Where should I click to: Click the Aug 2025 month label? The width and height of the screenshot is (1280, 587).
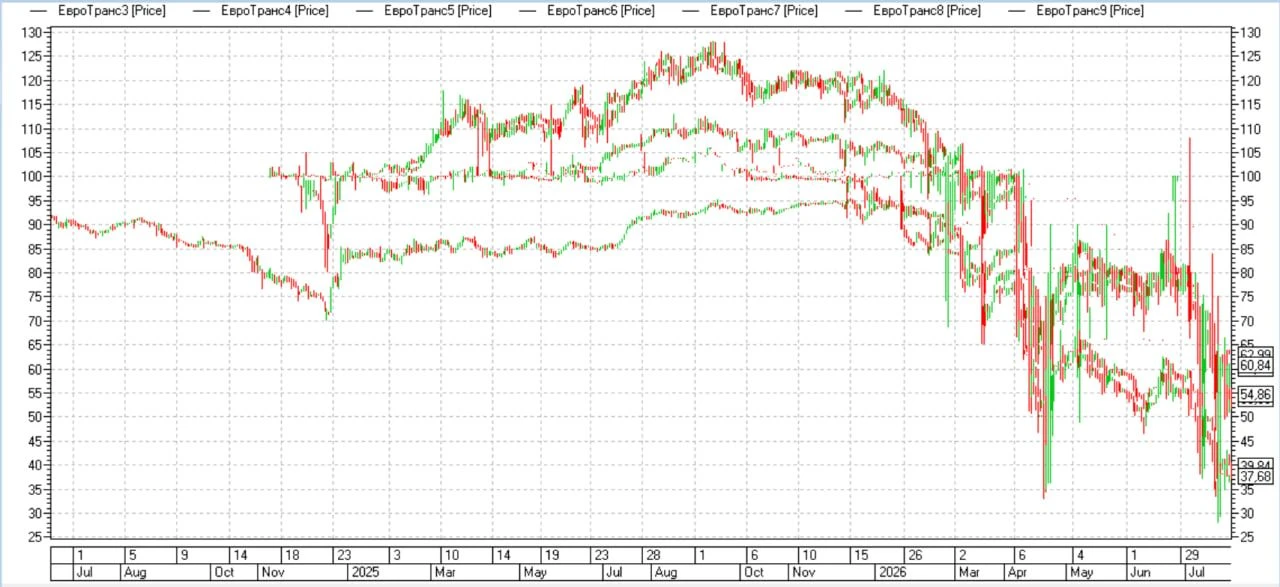pyautogui.click(x=665, y=573)
